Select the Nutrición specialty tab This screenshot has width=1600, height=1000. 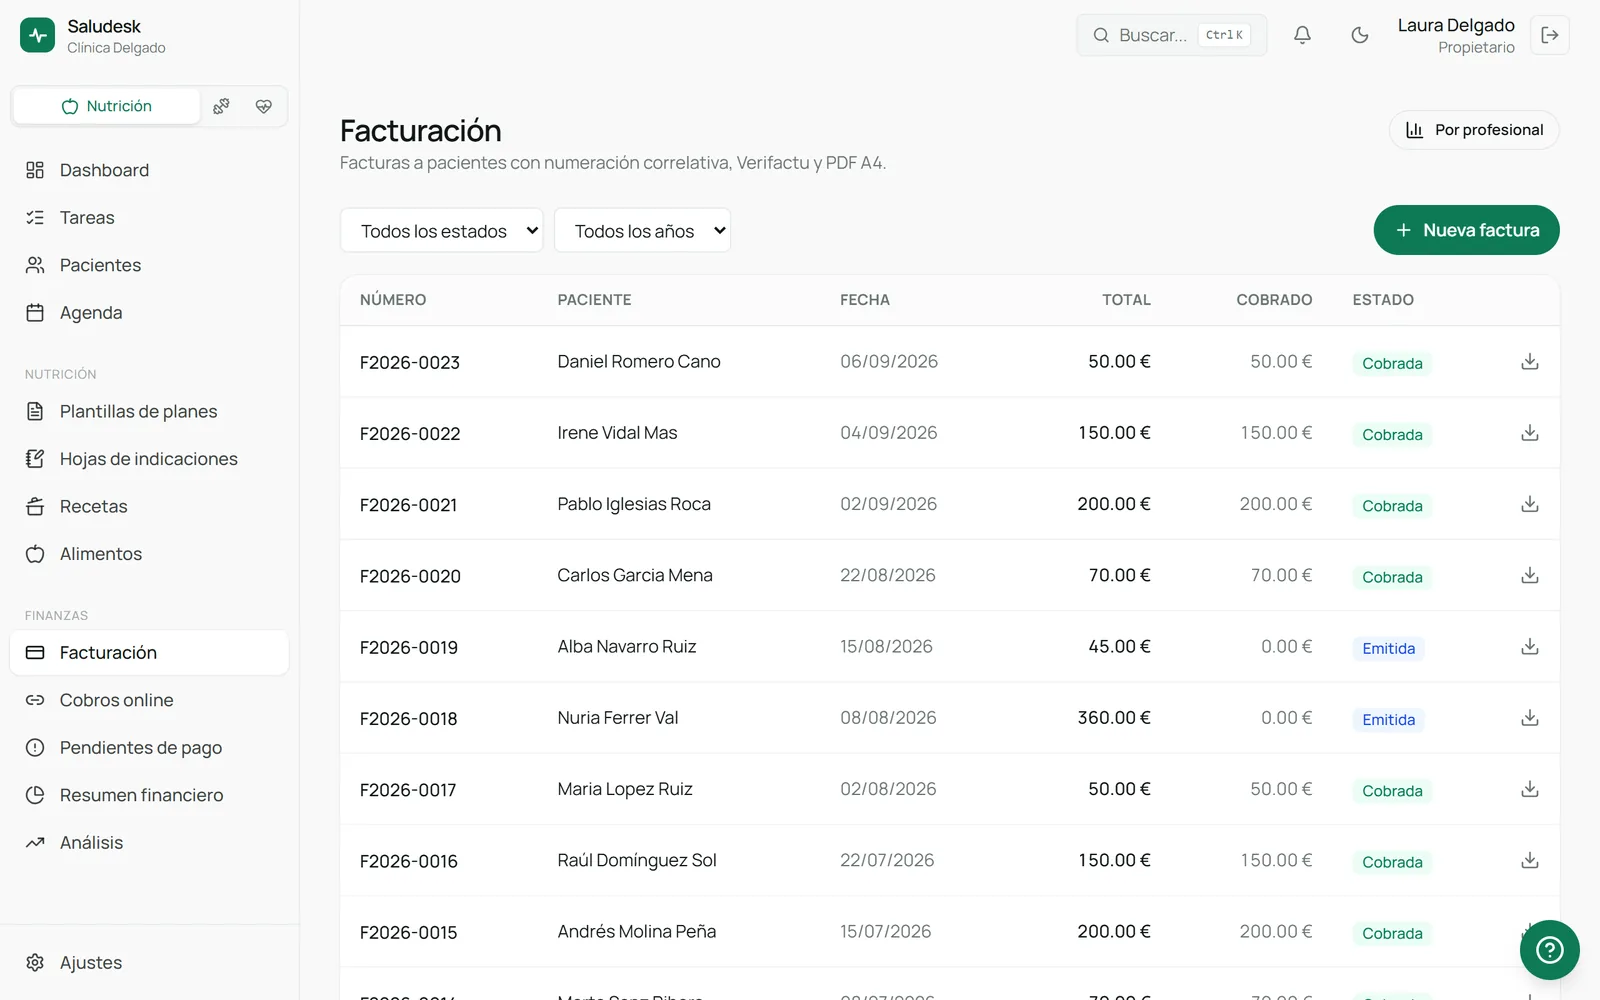pos(107,106)
